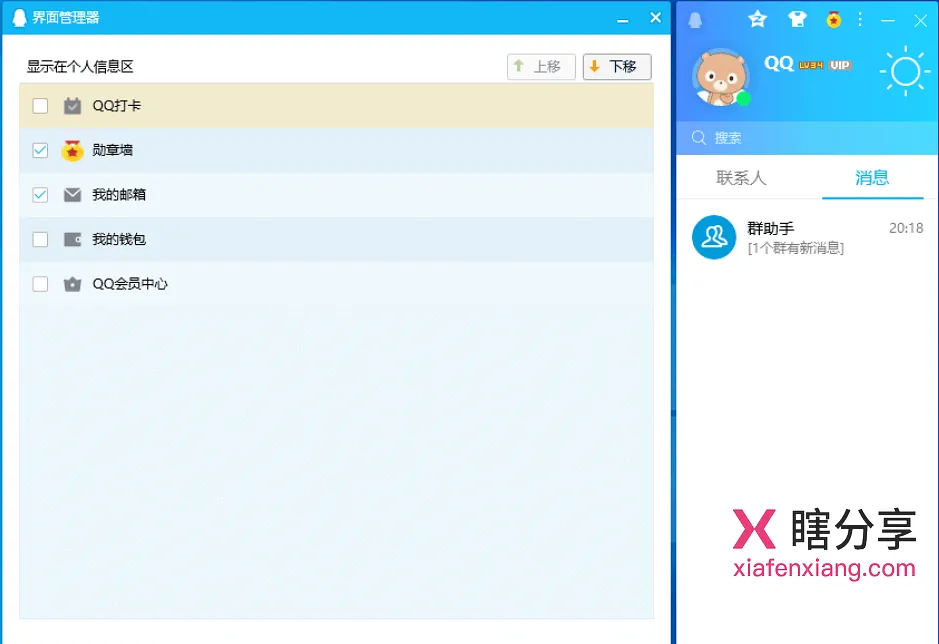Click the envelope icon beside 我的邮箱
Screen dimensions: 939x644
(x=72, y=195)
